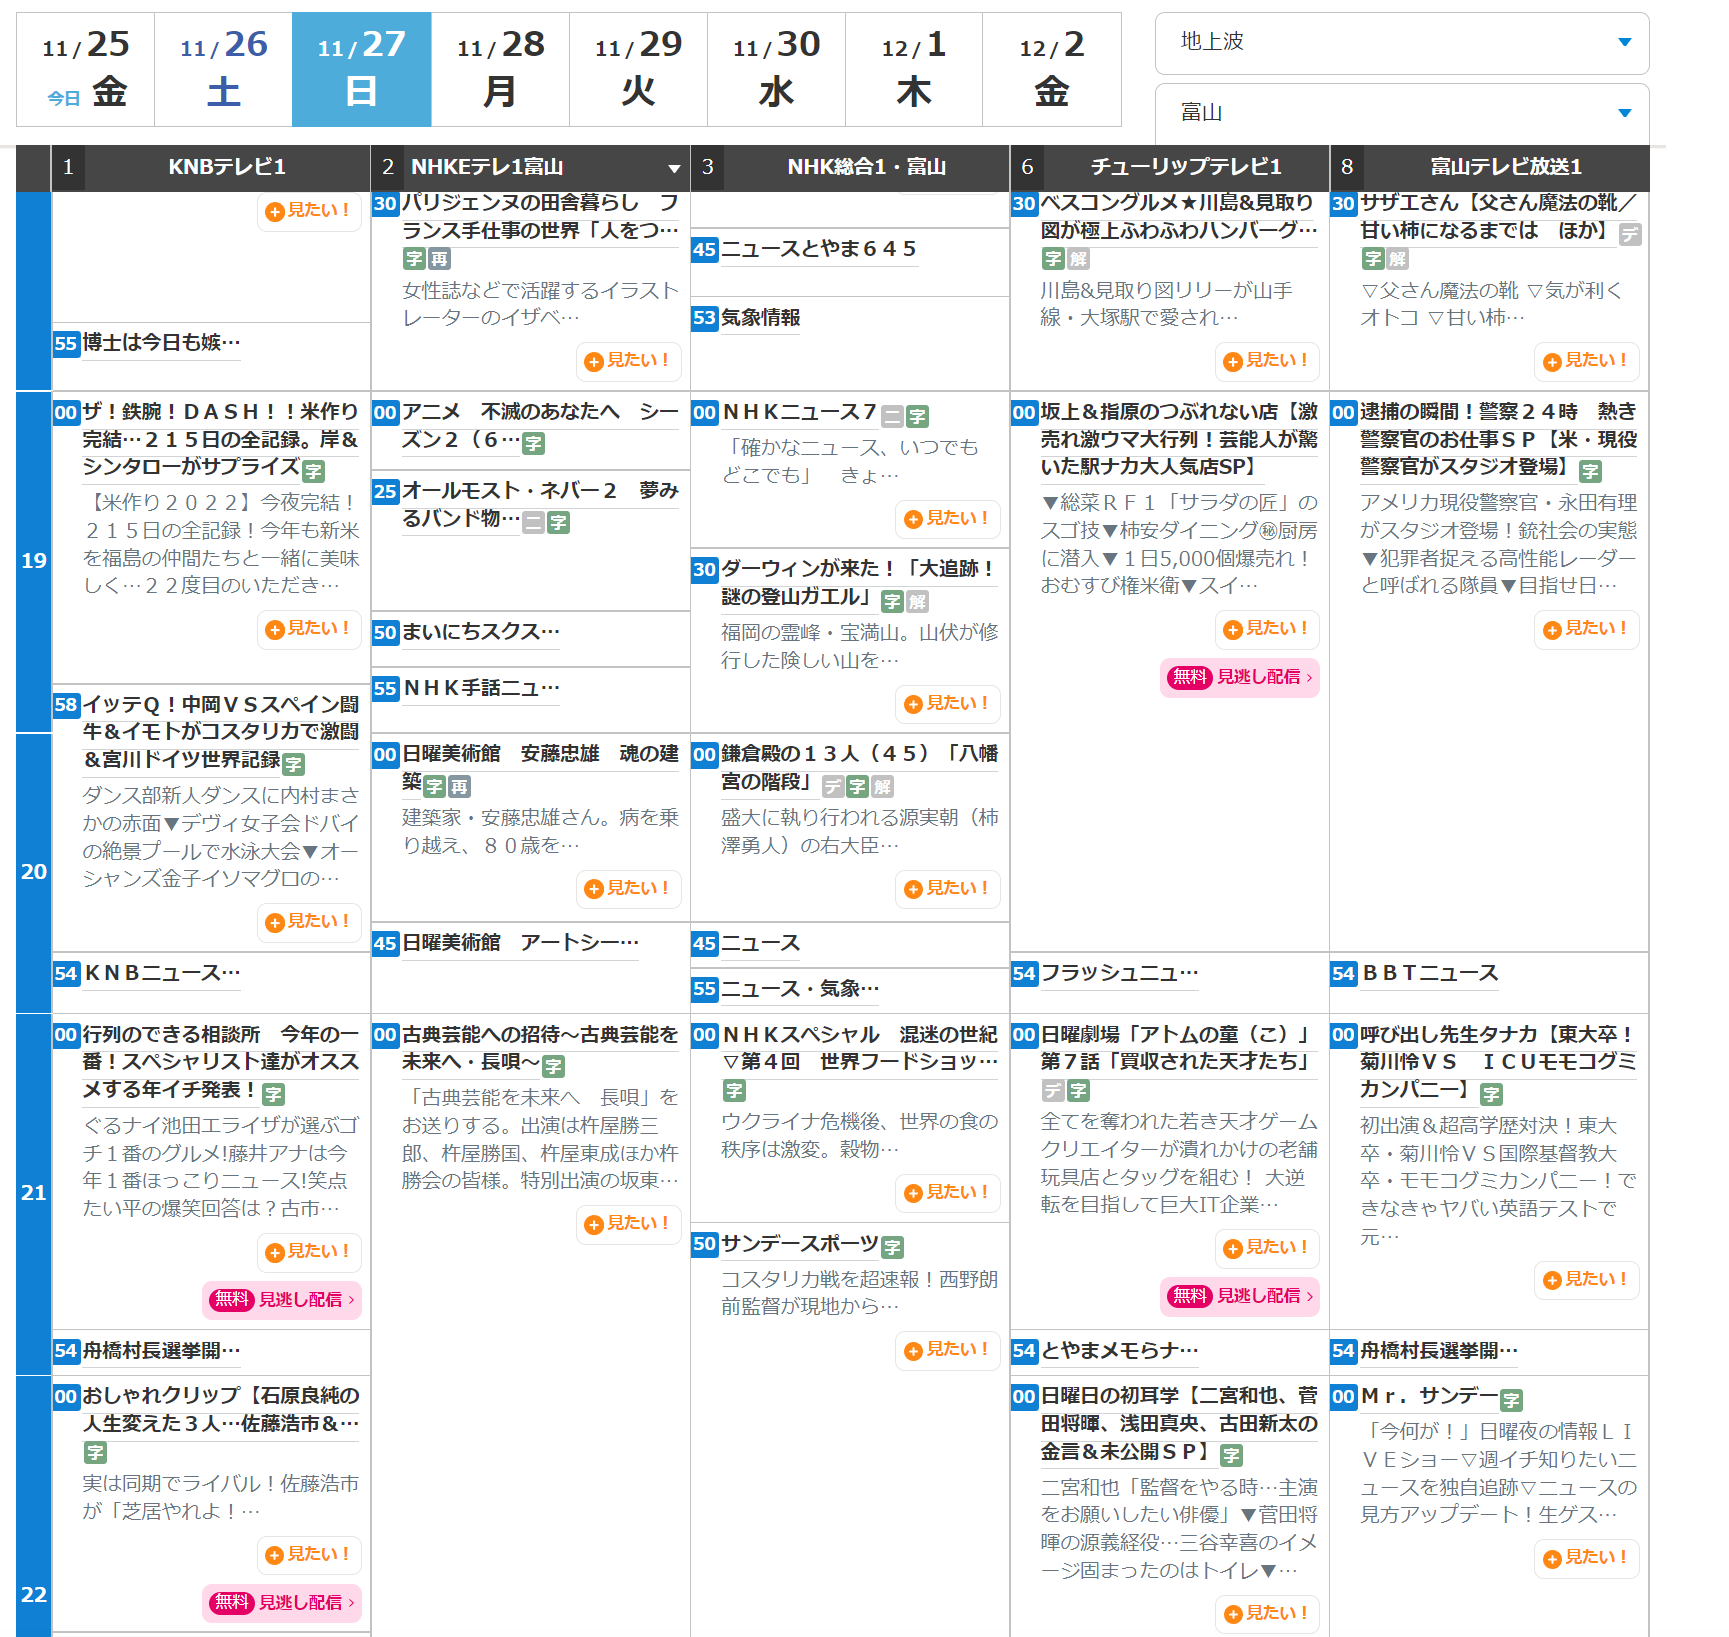
Task: Open KNBニュース… program
Action: point(161,973)
